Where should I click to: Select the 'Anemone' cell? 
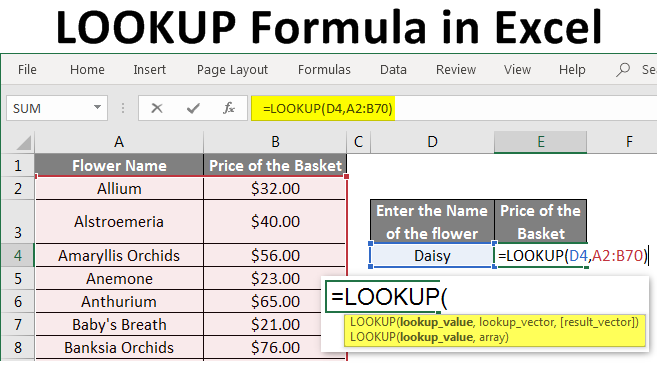pyautogui.click(x=119, y=279)
